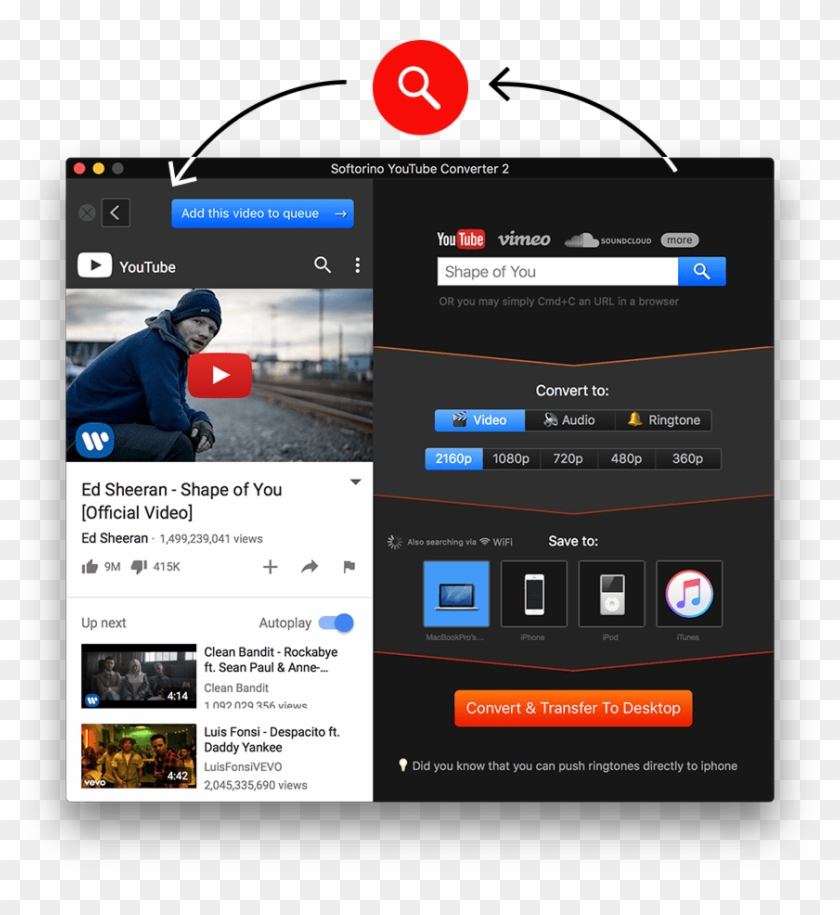Select the 1080p resolution option

(511, 459)
